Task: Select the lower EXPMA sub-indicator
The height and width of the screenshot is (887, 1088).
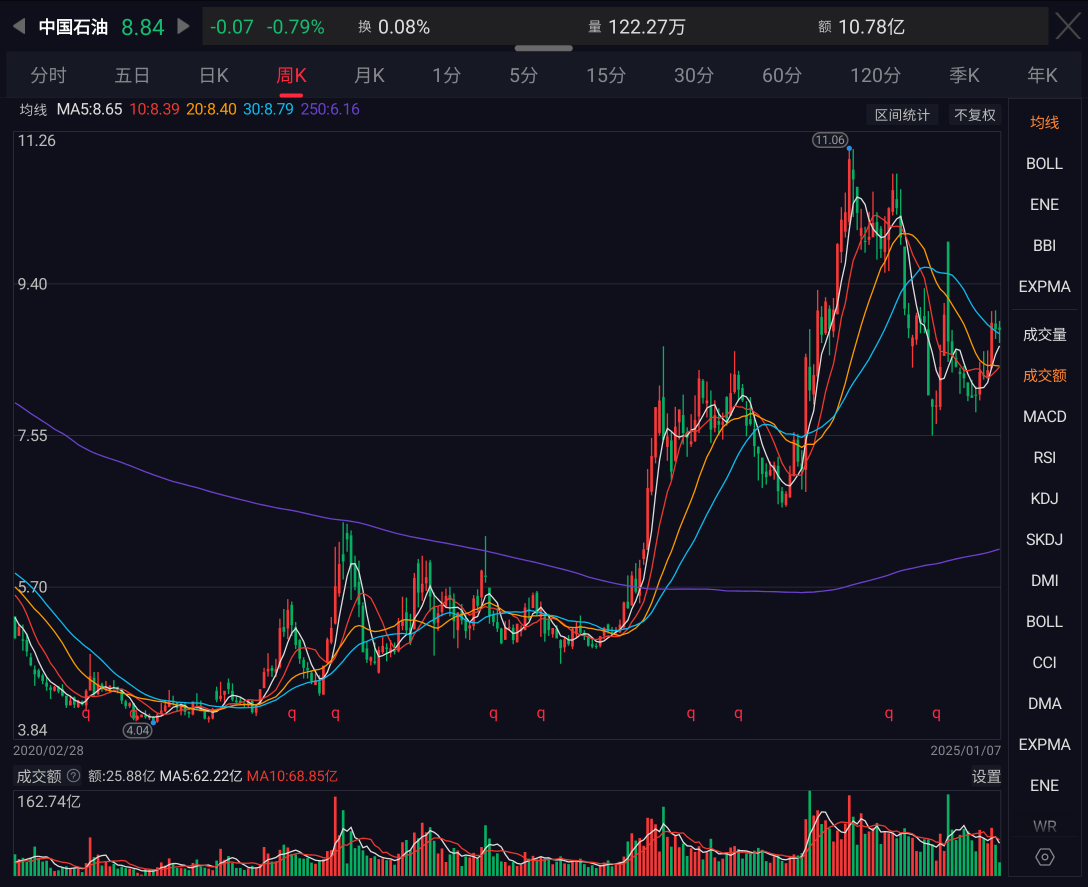Action: 1044,744
